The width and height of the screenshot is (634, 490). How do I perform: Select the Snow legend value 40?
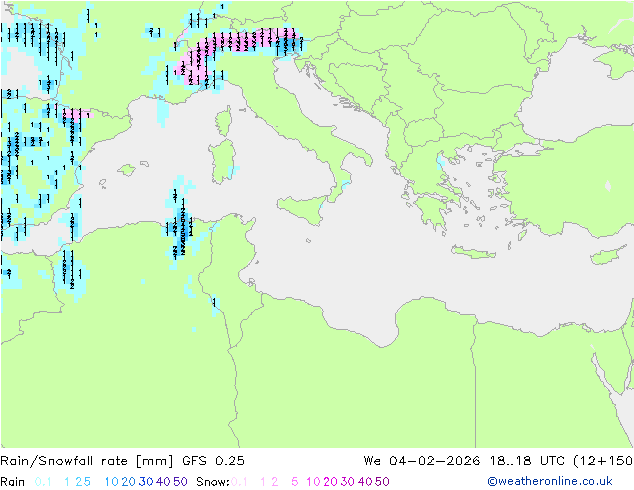pos(365,482)
